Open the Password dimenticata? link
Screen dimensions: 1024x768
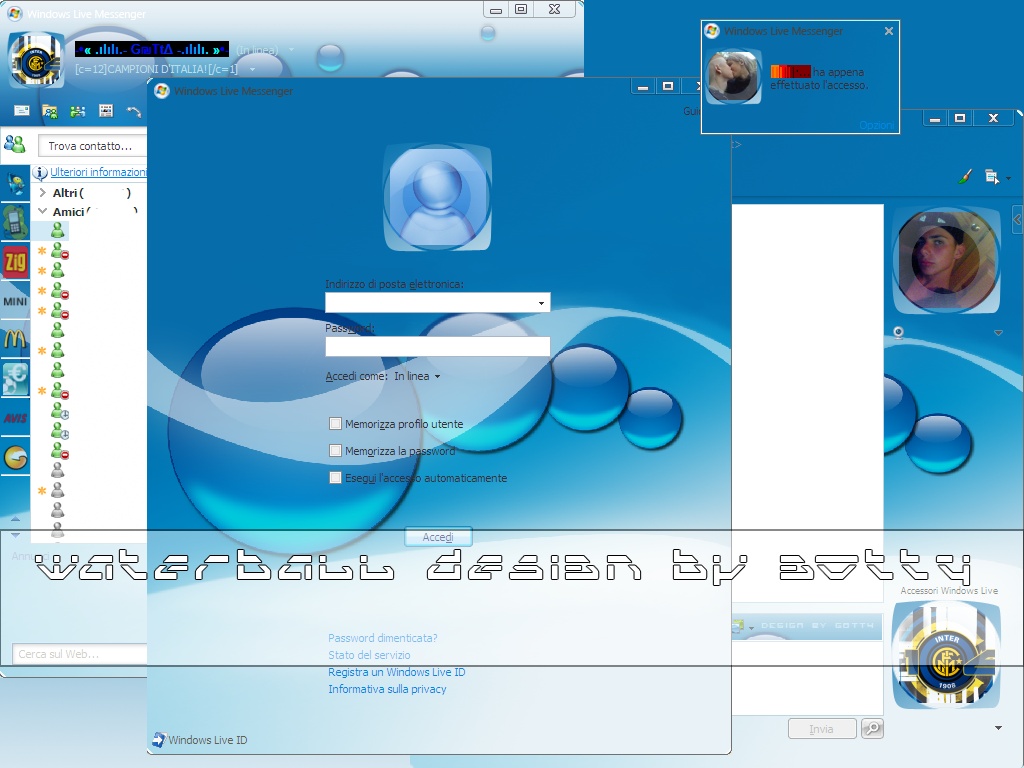point(383,638)
